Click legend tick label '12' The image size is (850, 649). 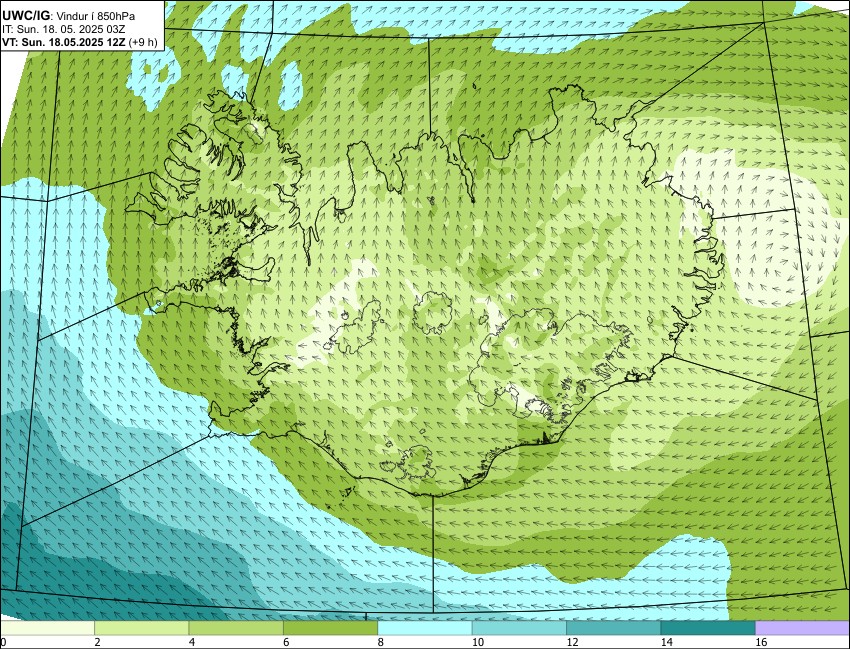coord(572,642)
